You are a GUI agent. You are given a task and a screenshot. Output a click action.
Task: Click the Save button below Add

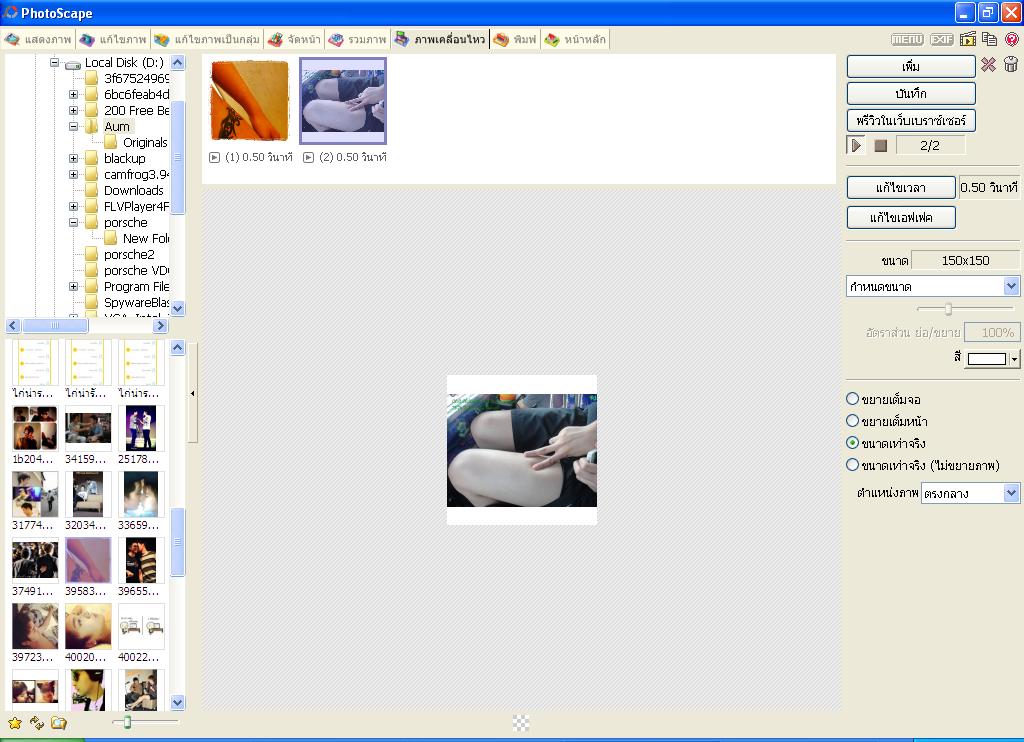[x=911, y=93]
